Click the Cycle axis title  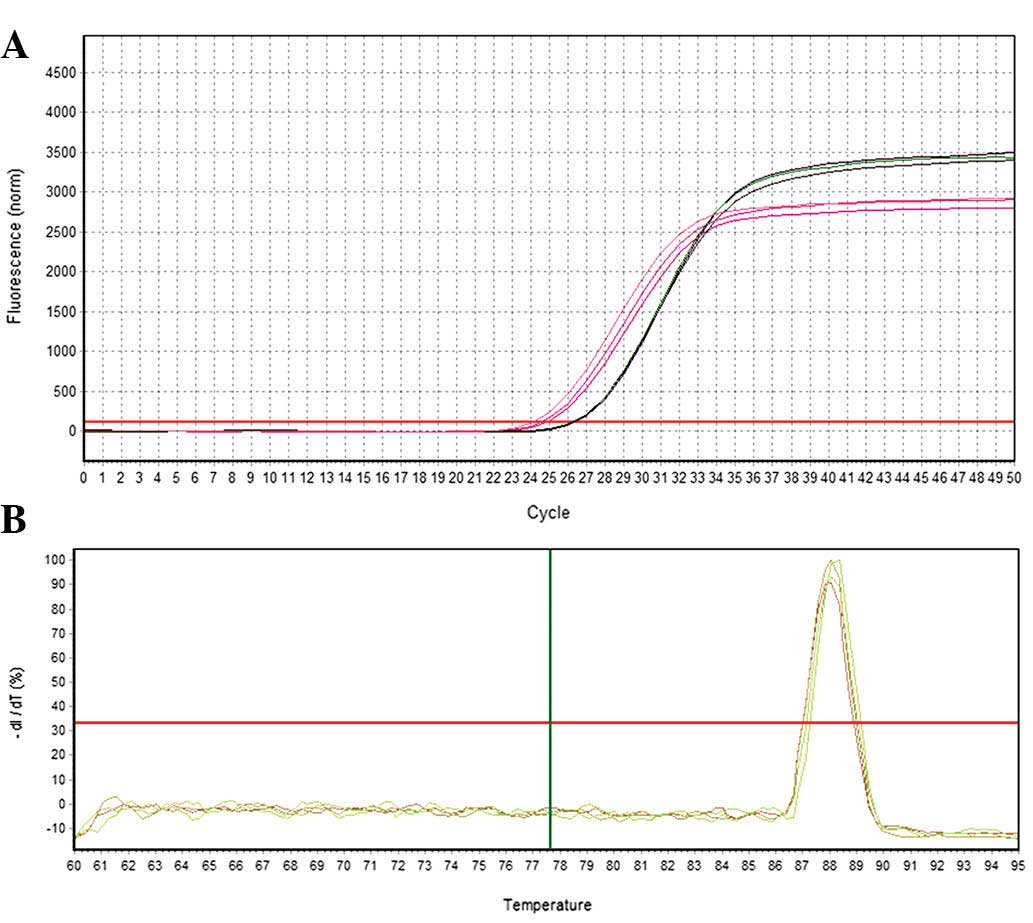pos(548,513)
